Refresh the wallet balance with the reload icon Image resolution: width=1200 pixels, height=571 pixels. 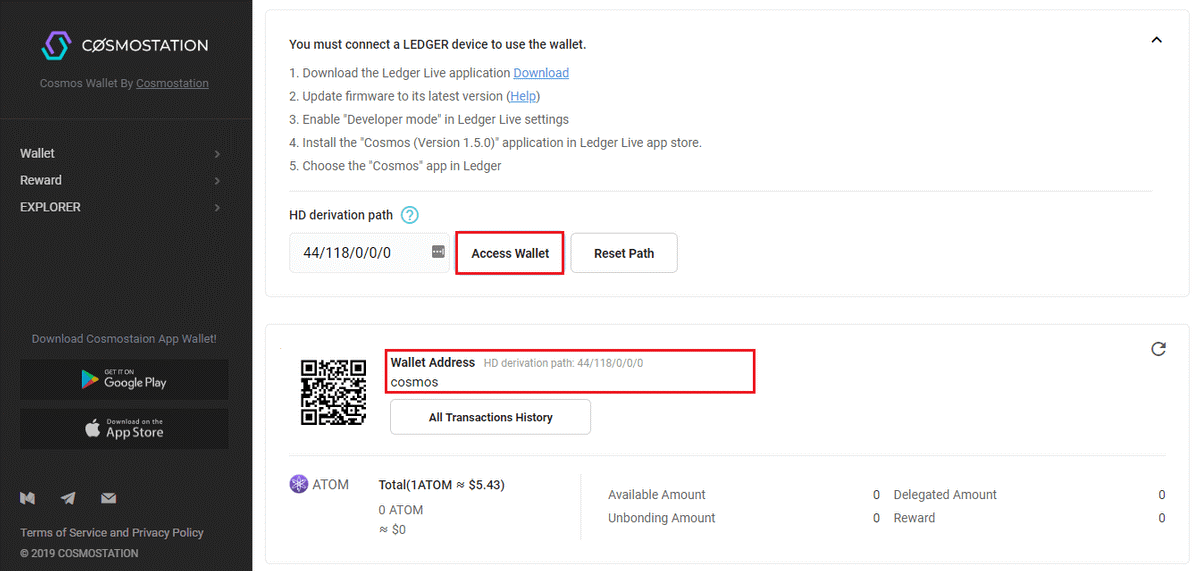(1158, 349)
